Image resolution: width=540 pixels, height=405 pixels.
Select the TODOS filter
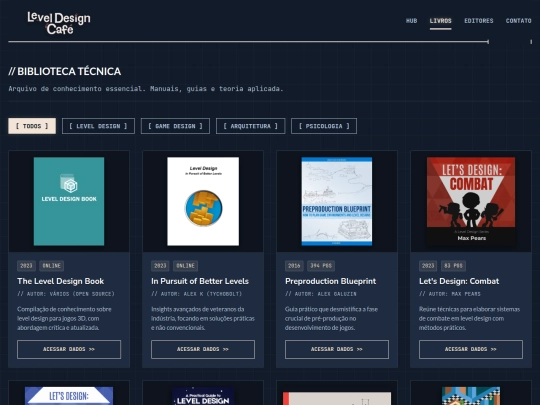pyautogui.click(x=32, y=126)
